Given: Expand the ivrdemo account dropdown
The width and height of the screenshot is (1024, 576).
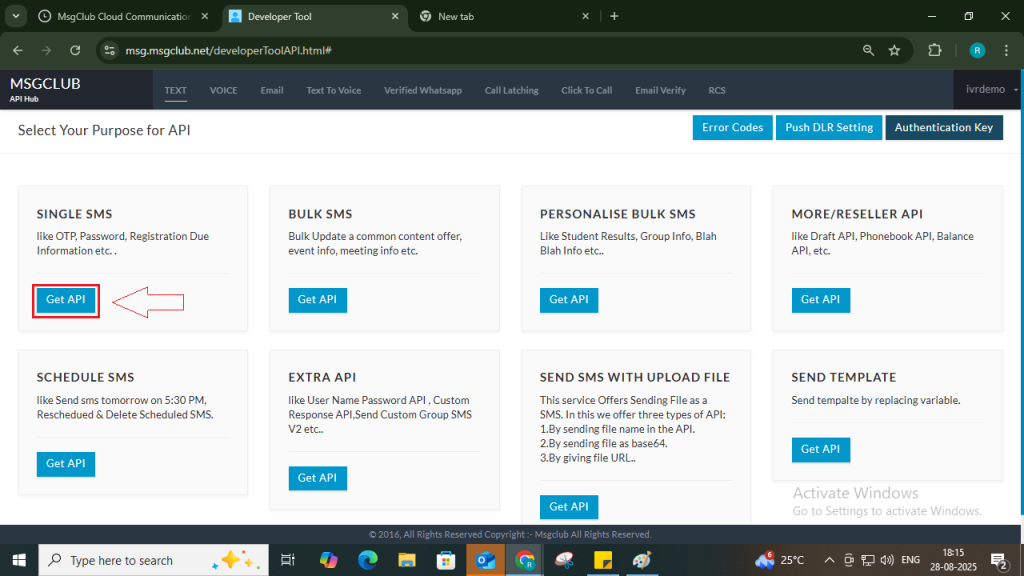Looking at the screenshot, I should 991,89.
